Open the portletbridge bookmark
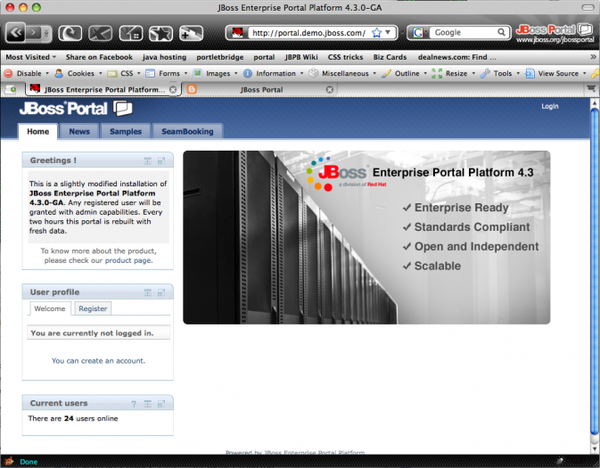 point(220,57)
